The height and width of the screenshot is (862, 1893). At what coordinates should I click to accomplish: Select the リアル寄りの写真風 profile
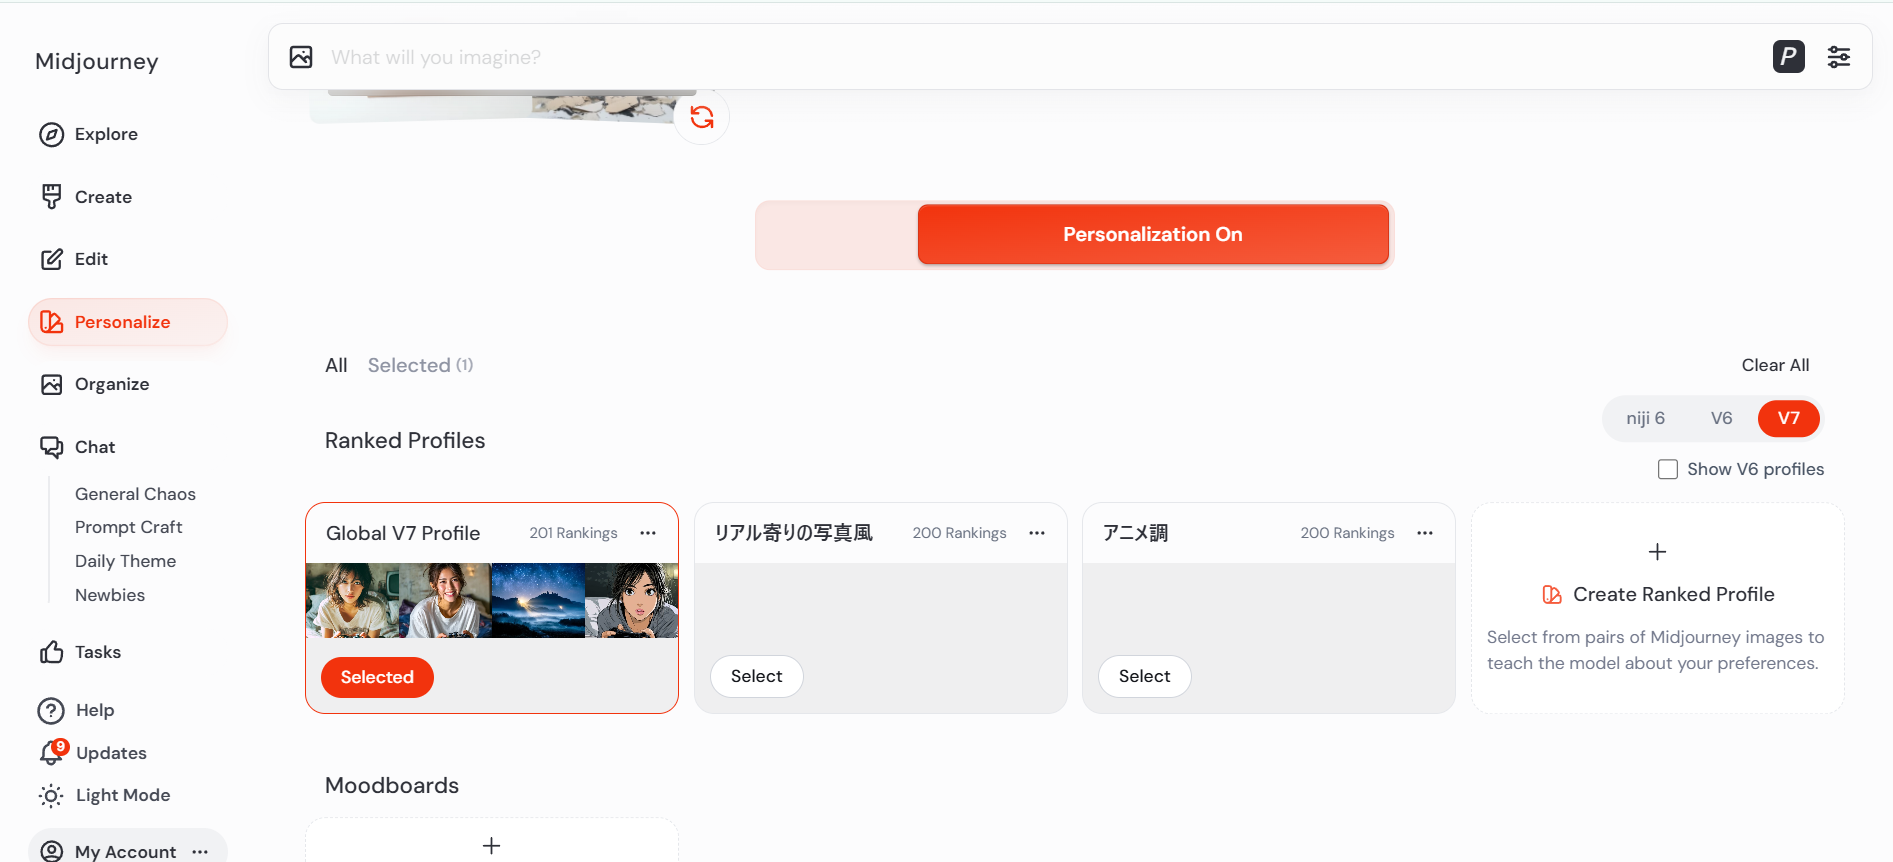pos(756,676)
